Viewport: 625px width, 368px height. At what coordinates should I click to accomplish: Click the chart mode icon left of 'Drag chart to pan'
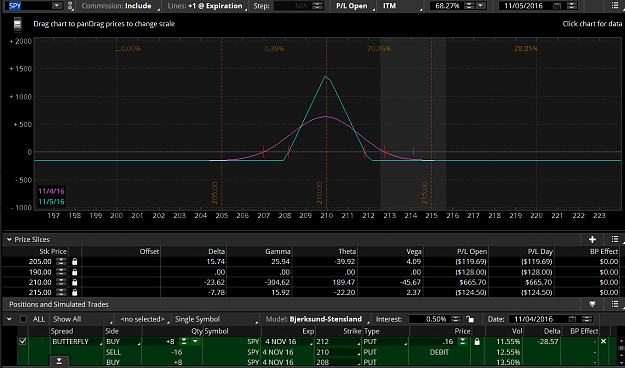[18, 24]
